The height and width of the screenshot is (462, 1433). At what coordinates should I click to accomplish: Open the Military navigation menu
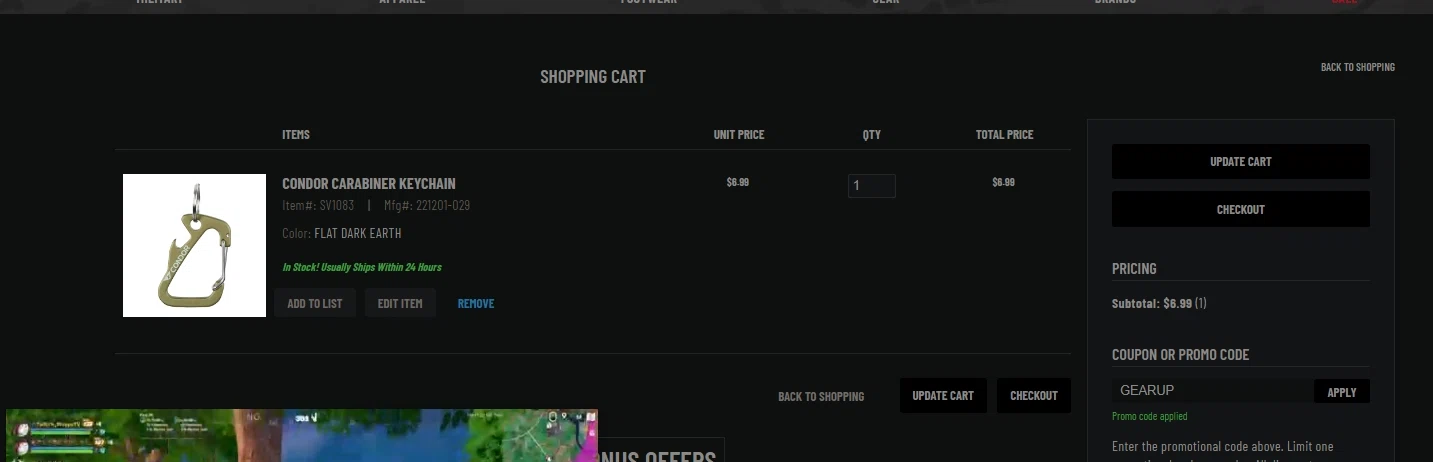click(159, 3)
